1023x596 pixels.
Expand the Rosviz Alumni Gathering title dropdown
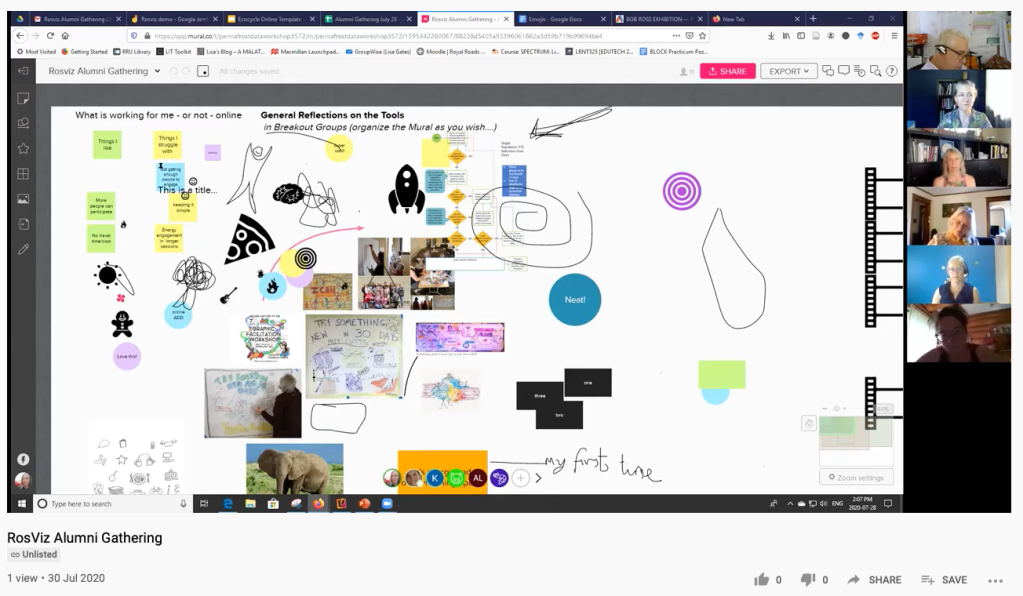tap(157, 71)
